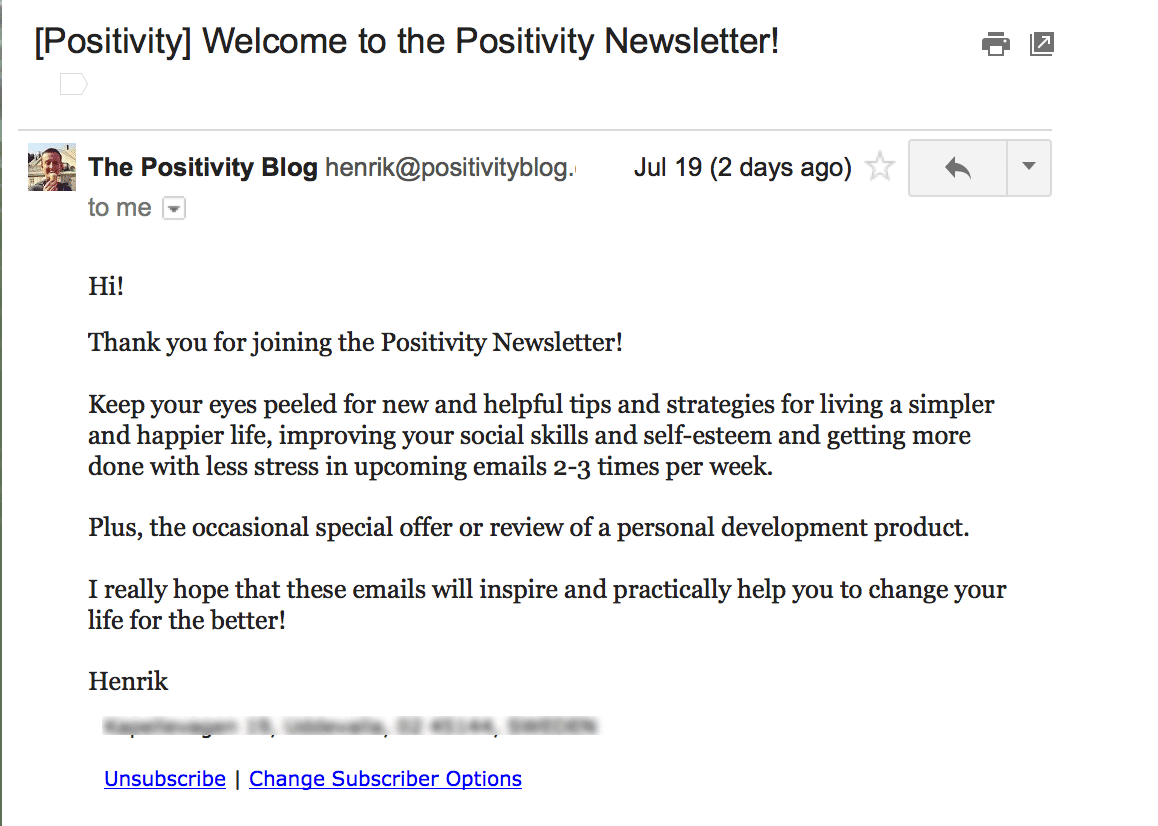
Task: Click the Reply arrow icon
Action: pyautogui.click(x=956, y=168)
